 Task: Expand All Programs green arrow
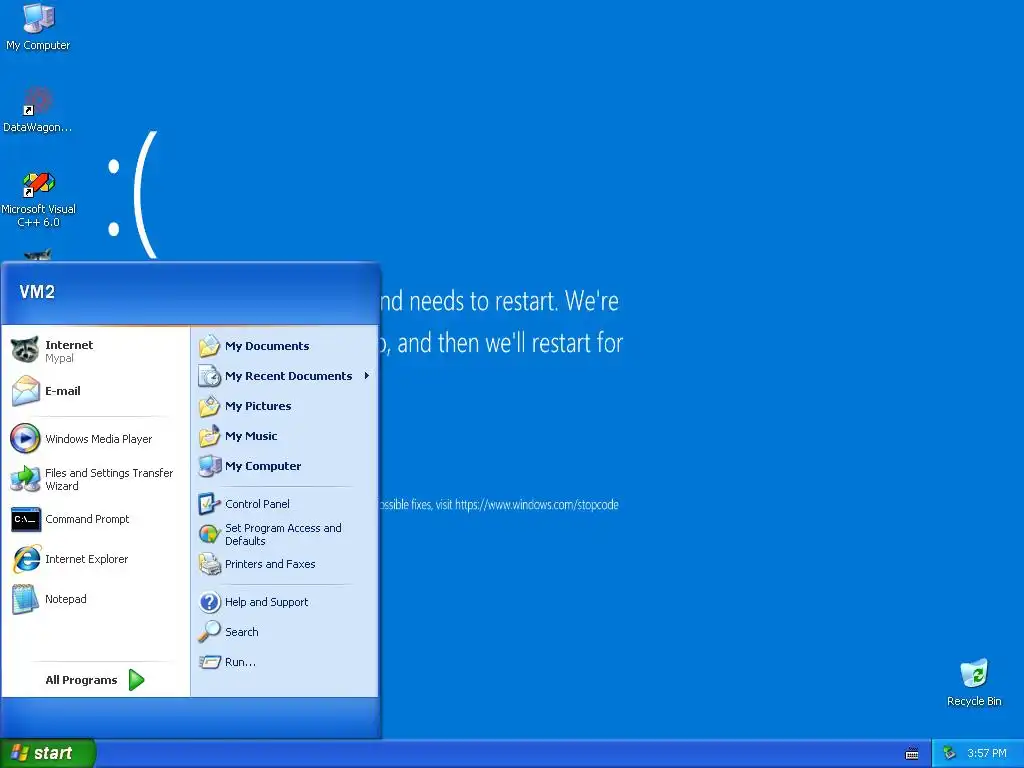(136, 680)
